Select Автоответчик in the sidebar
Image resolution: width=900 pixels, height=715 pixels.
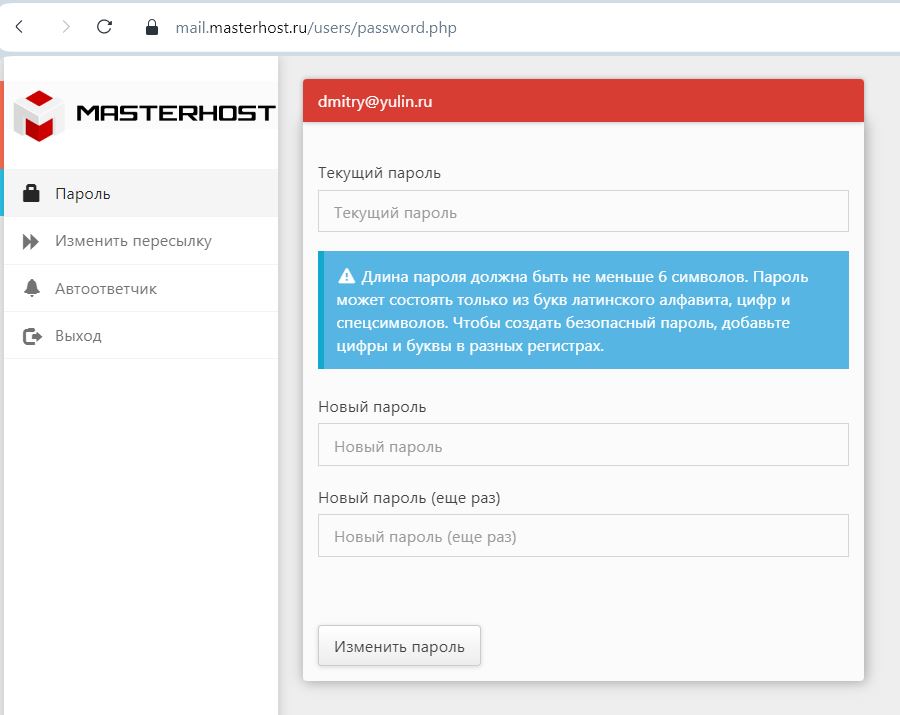pos(141,288)
